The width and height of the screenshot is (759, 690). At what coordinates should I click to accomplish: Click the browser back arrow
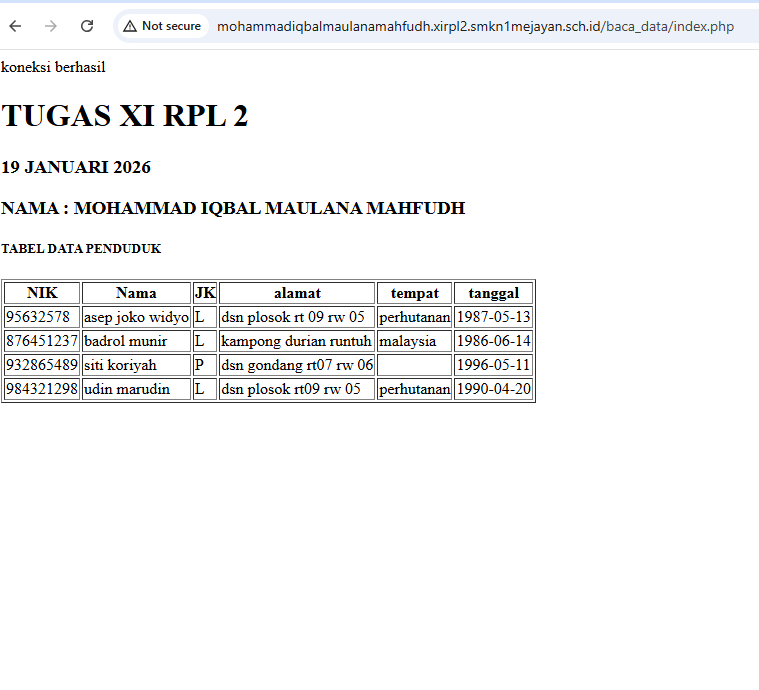click(15, 26)
